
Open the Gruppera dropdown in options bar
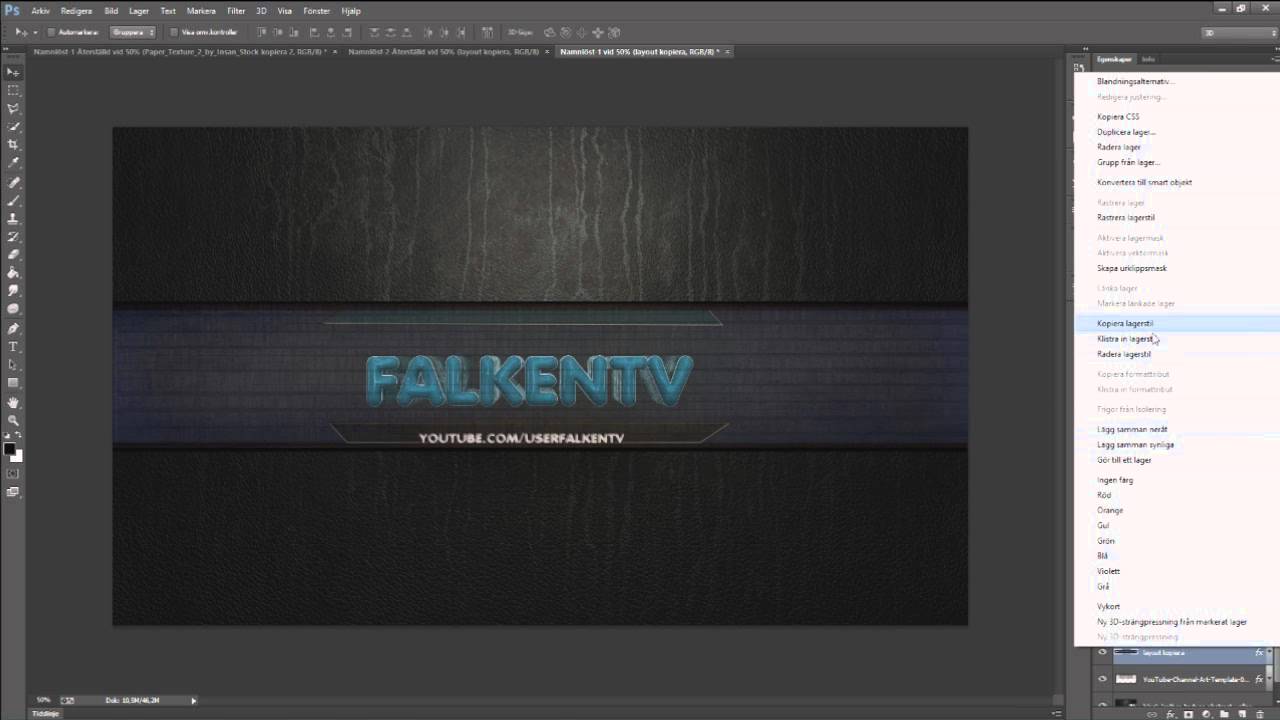tap(132, 32)
